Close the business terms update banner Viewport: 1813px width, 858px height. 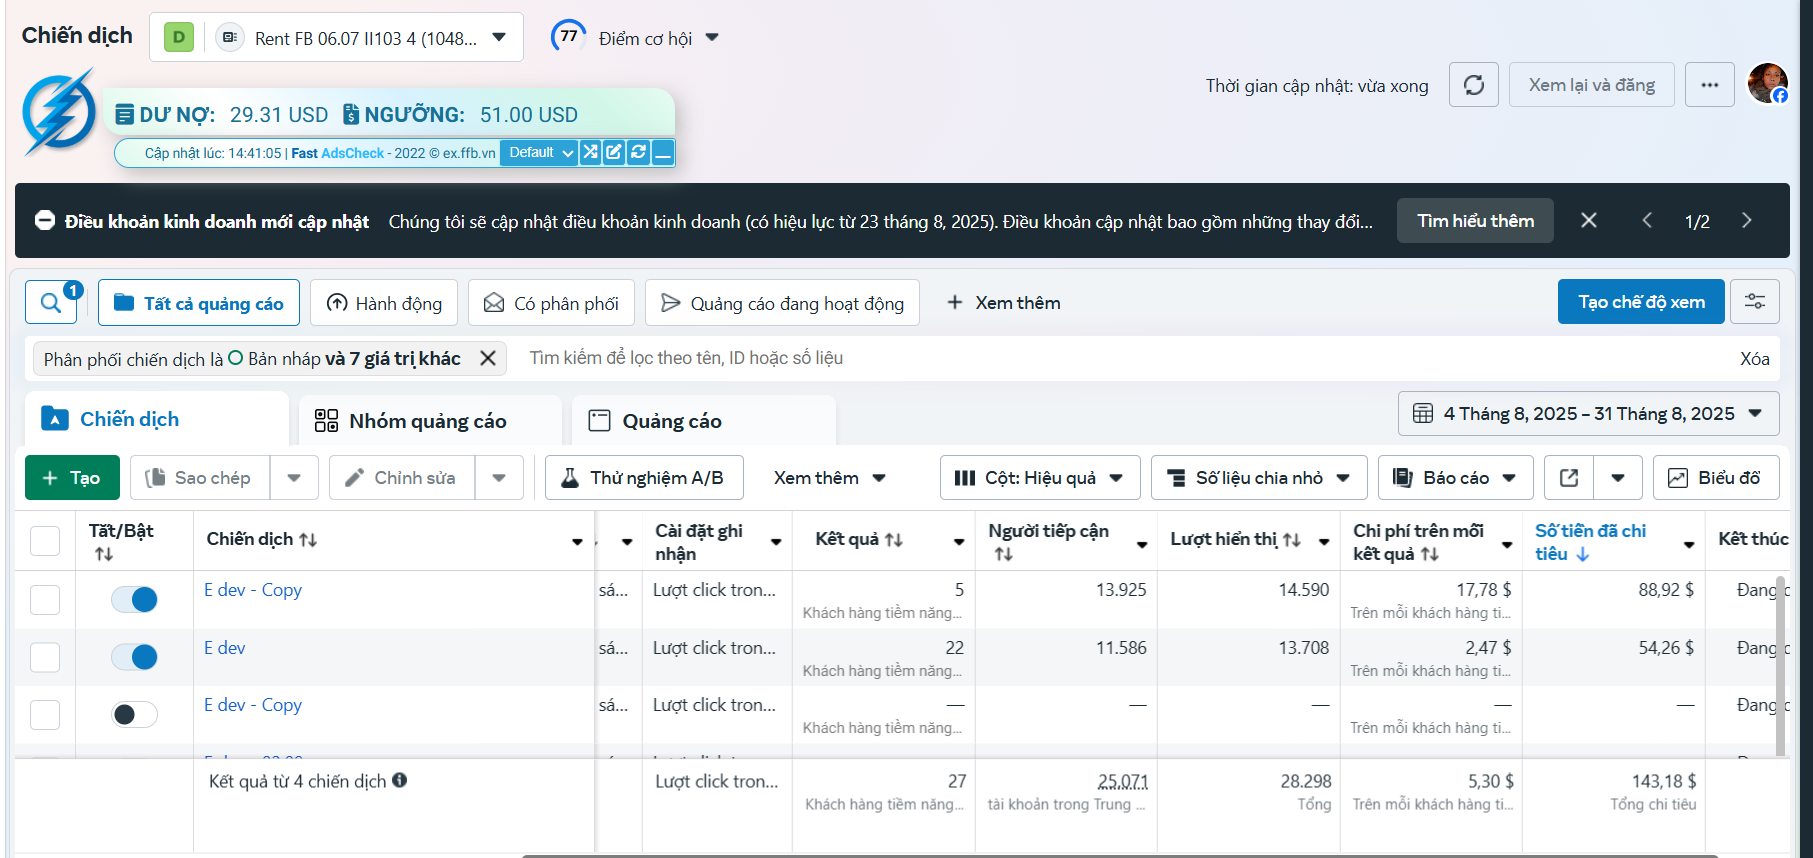click(x=1589, y=220)
